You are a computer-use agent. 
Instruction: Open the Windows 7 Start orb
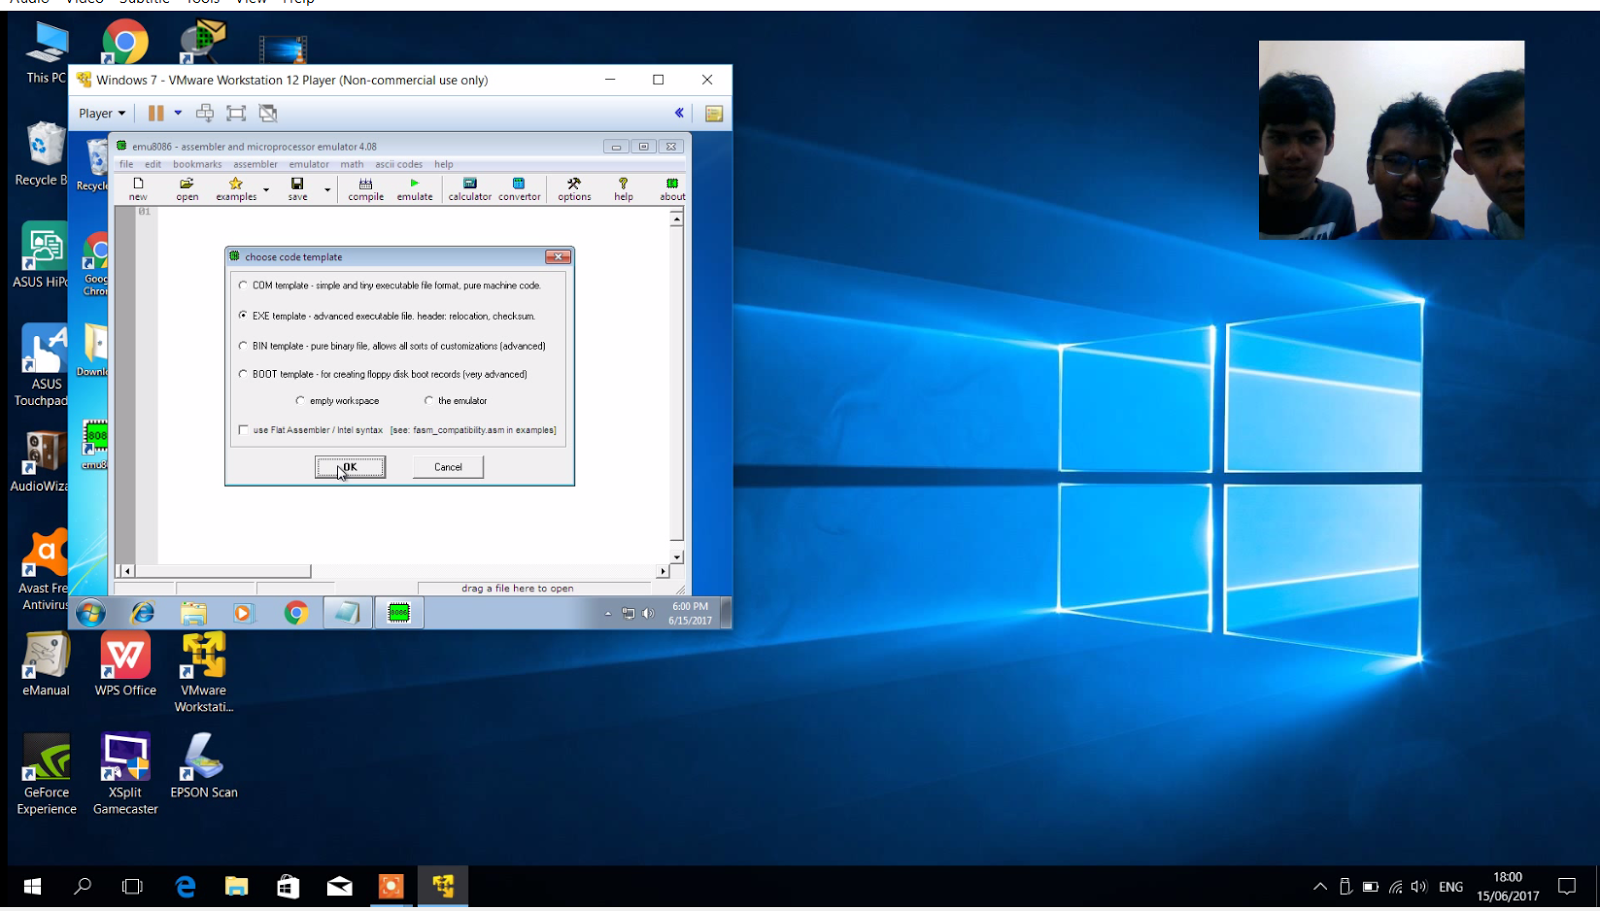[91, 613]
